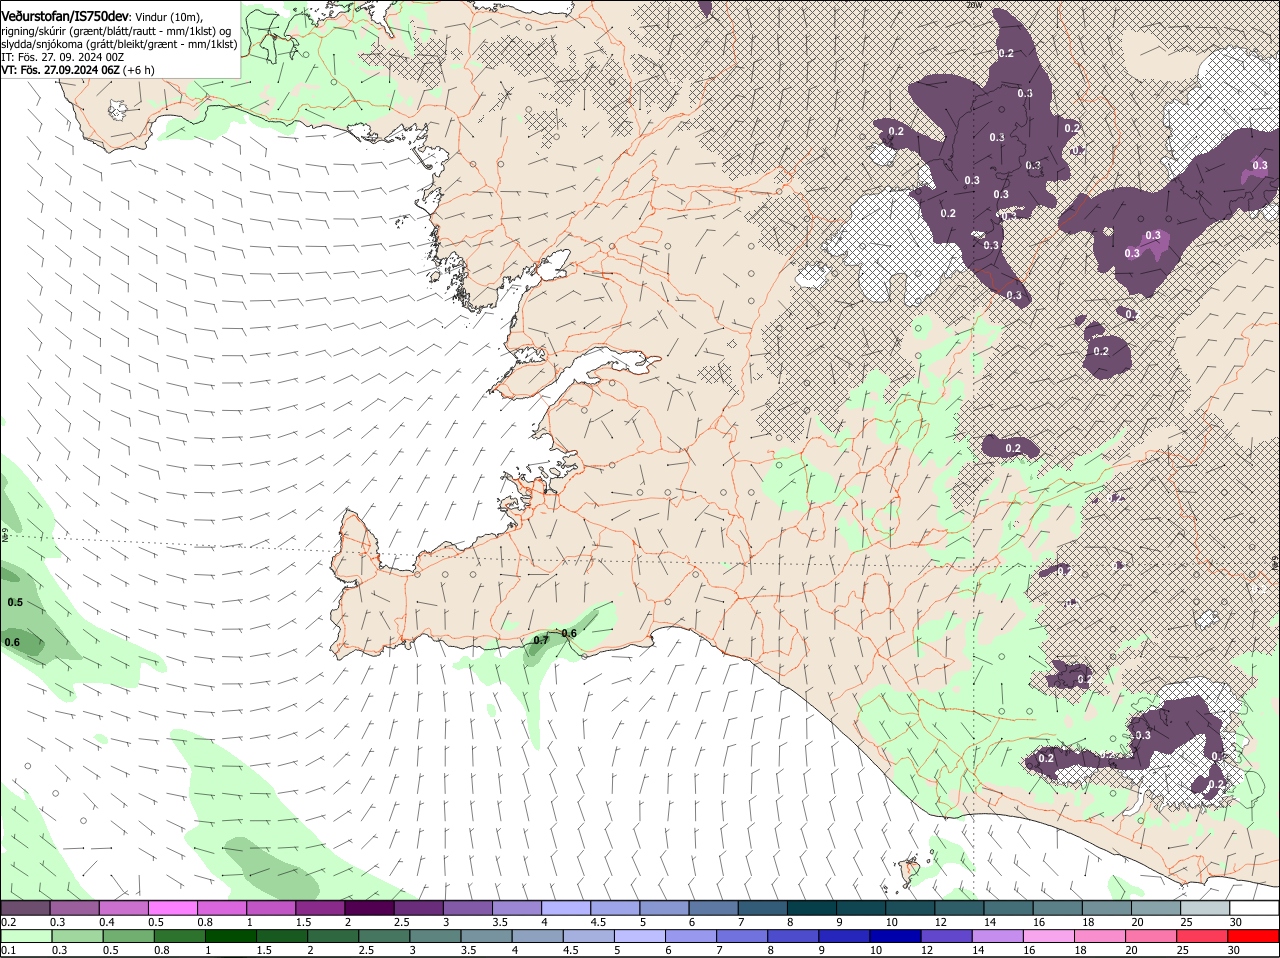Image resolution: width=1280 pixels, height=958 pixels.
Task: Select the 'IT: Fös. 27. 09. 2024 00Z' line
Action: tap(63, 57)
